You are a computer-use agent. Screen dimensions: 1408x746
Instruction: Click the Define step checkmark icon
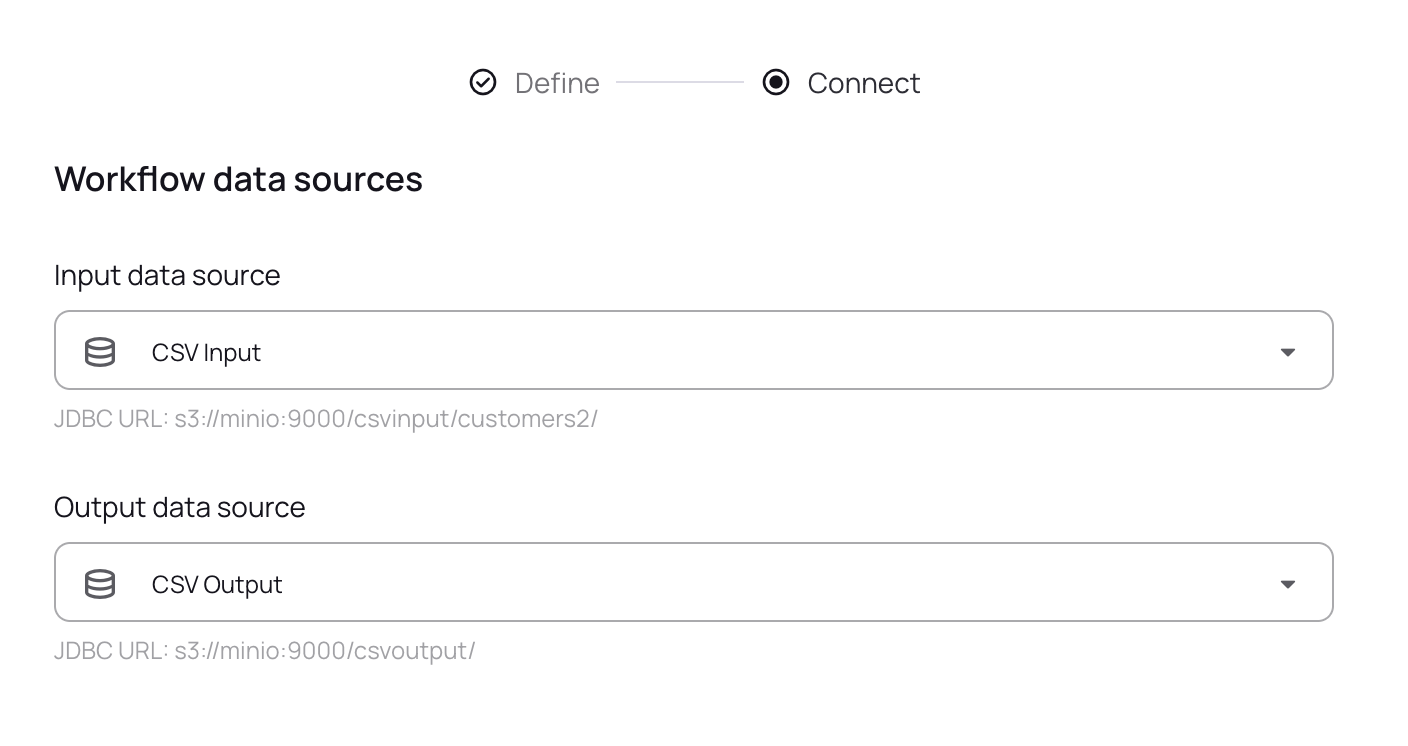483,82
